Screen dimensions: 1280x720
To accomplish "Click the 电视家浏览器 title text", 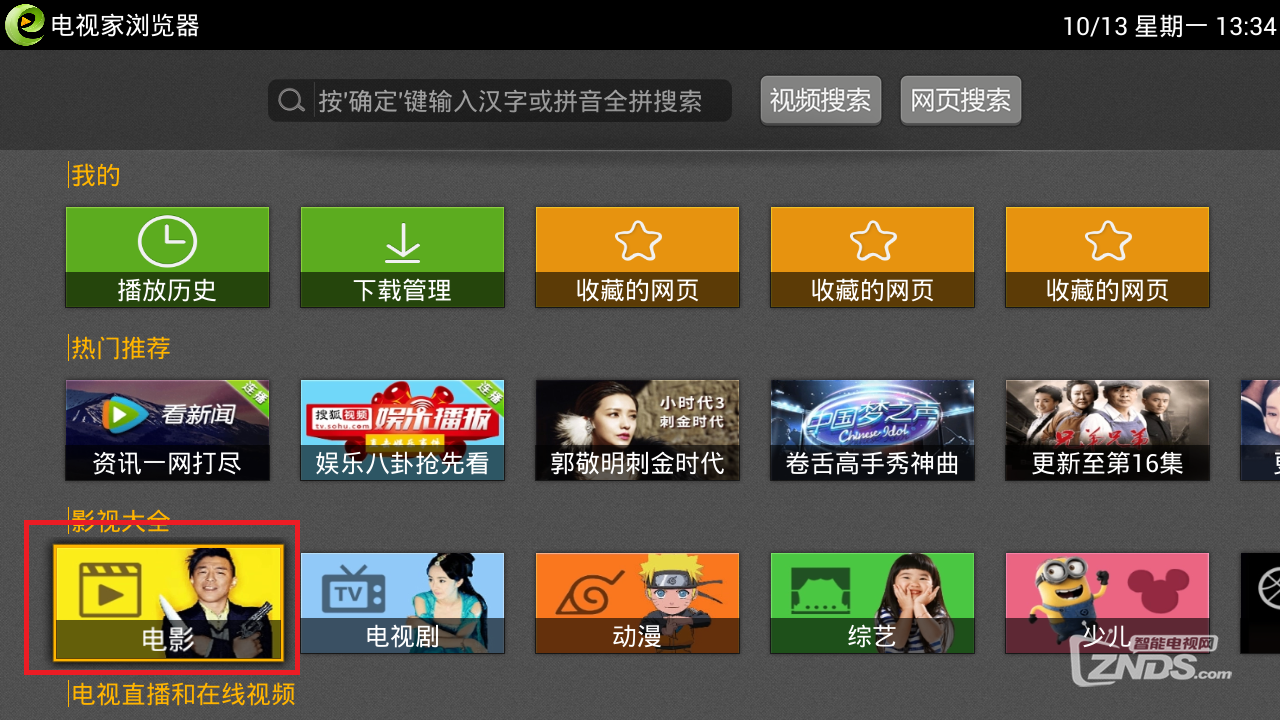I will [125, 25].
